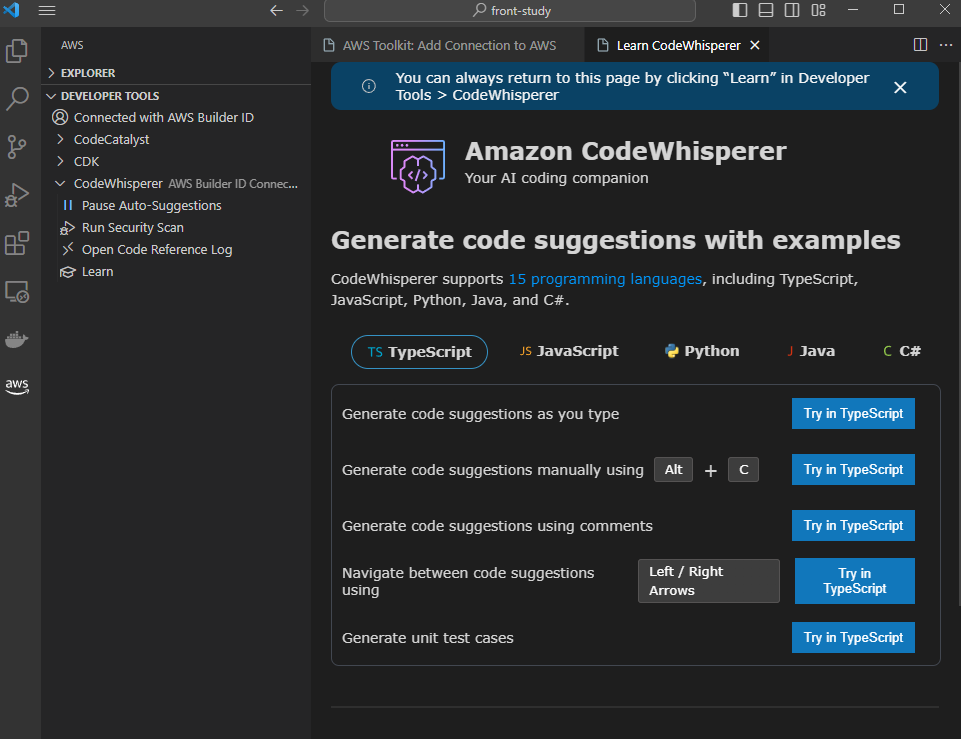Select the Python language tab
The width and height of the screenshot is (961, 739).
coord(702,351)
